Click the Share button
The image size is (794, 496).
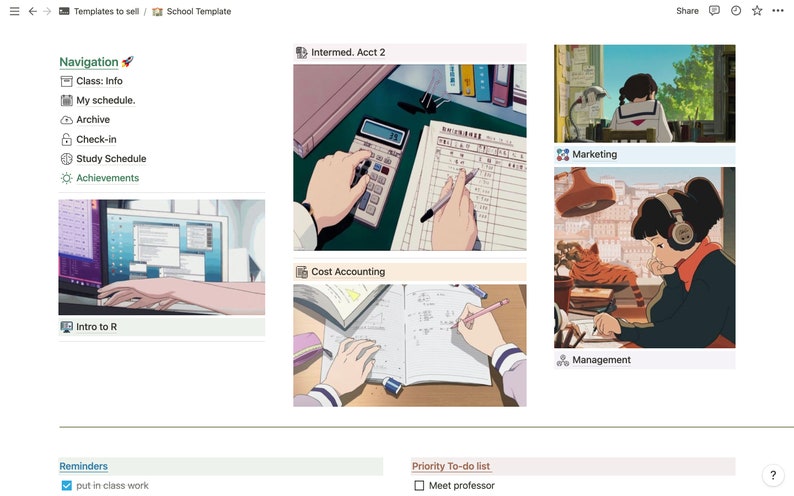687,11
